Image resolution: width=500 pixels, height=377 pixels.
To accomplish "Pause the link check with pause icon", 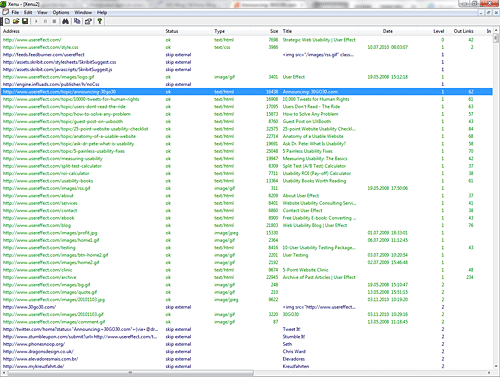I will [x=45, y=21].
